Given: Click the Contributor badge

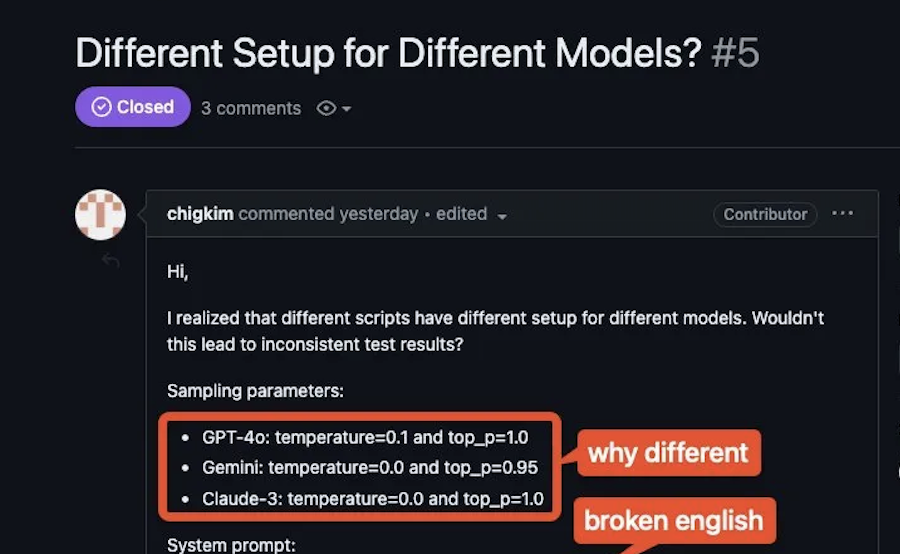Looking at the screenshot, I should click(x=765, y=214).
